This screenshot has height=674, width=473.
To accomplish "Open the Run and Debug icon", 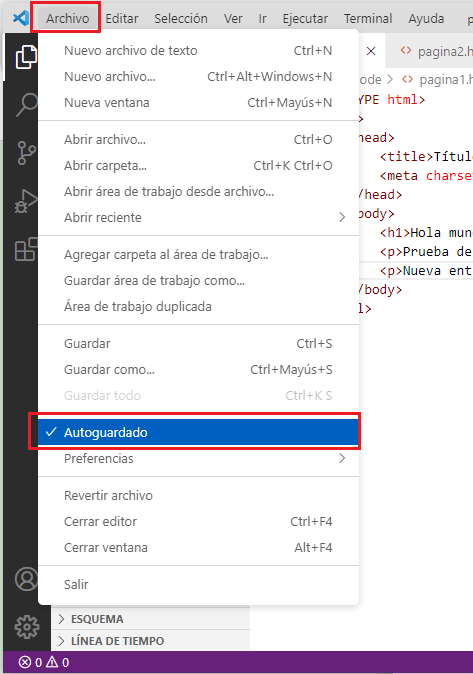I will click(26, 201).
